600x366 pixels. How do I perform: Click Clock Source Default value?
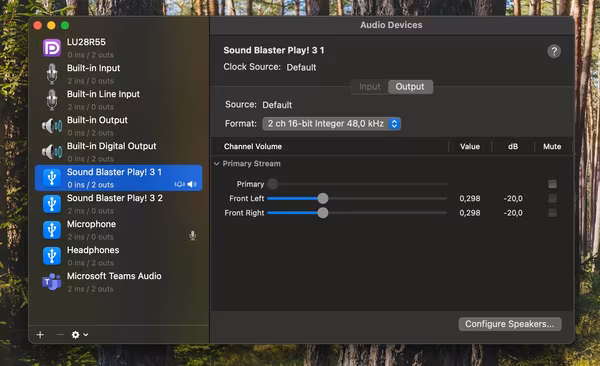point(301,67)
